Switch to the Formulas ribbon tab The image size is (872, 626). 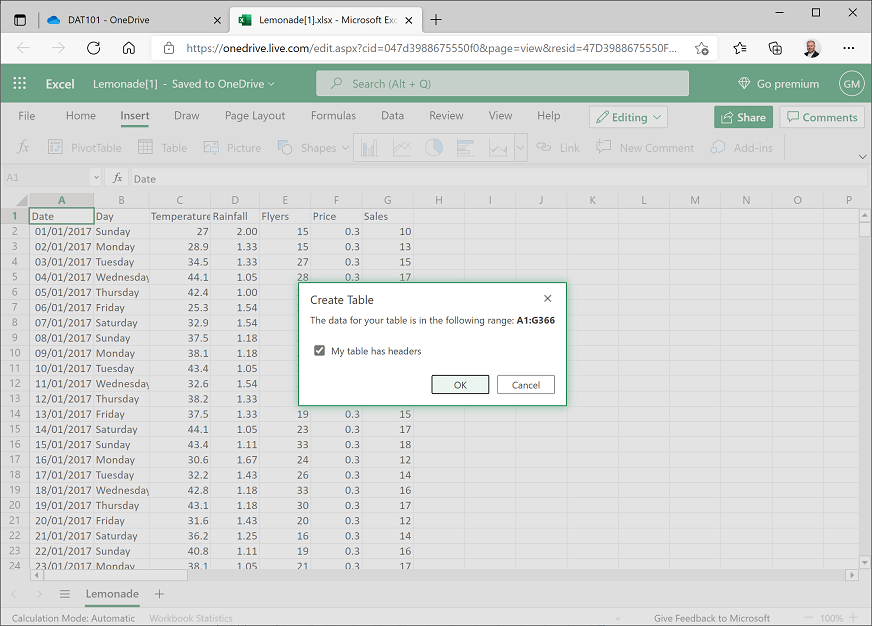click(333, 116)
